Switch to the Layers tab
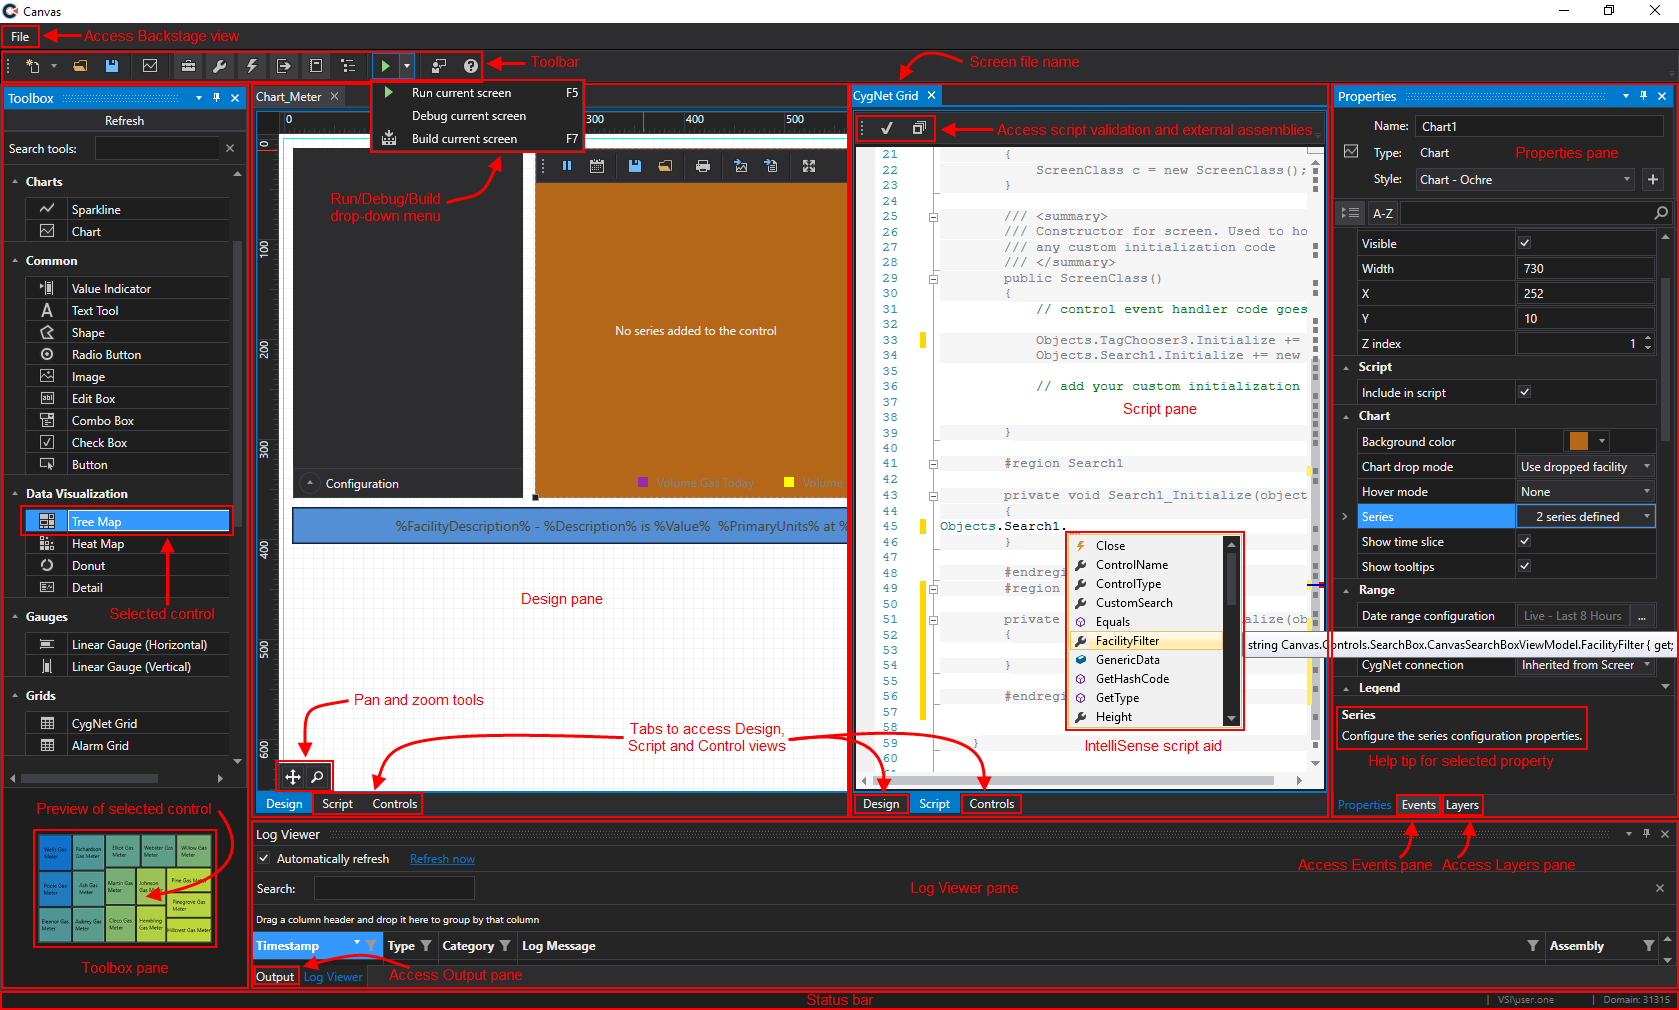 point(1462,805)
